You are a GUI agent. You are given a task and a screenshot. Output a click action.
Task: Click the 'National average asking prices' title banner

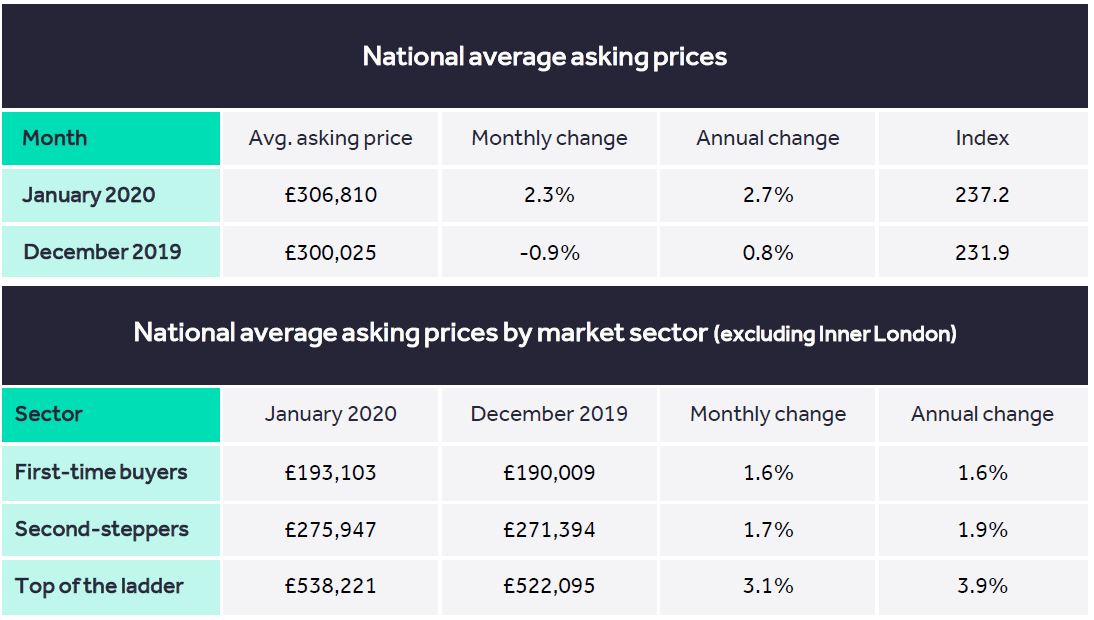545,56
